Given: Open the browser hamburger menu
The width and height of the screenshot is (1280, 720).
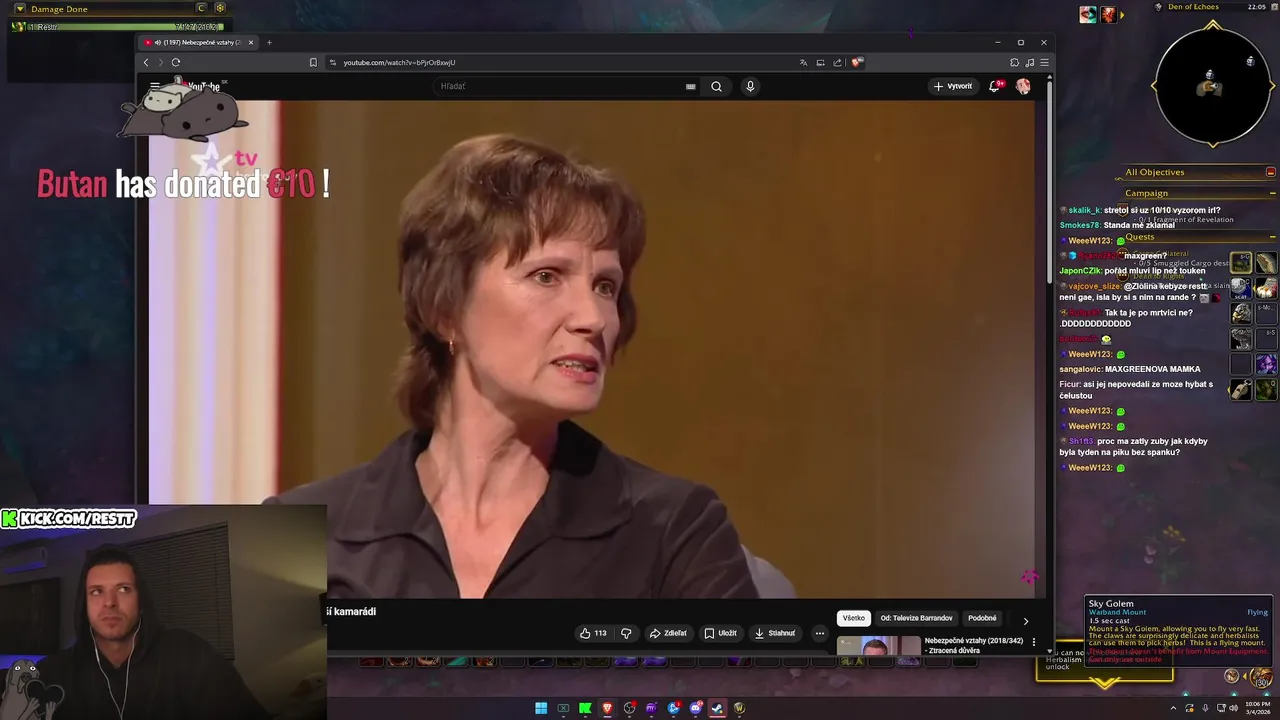Looking at the screenshot, I should point(1044,62).
